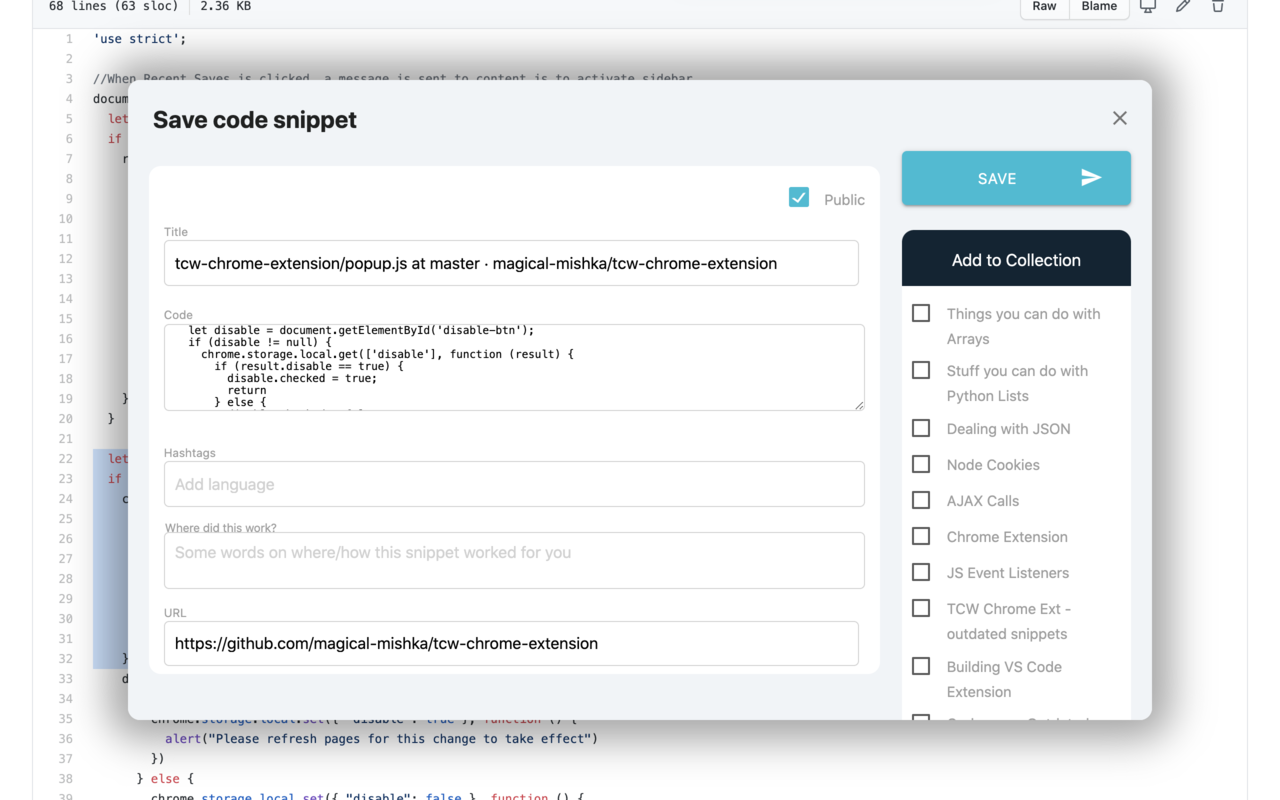Check AJAX Calls collection
This screenshot has width=1280, height=800.
pyautogui.click(x=921, y=500)
